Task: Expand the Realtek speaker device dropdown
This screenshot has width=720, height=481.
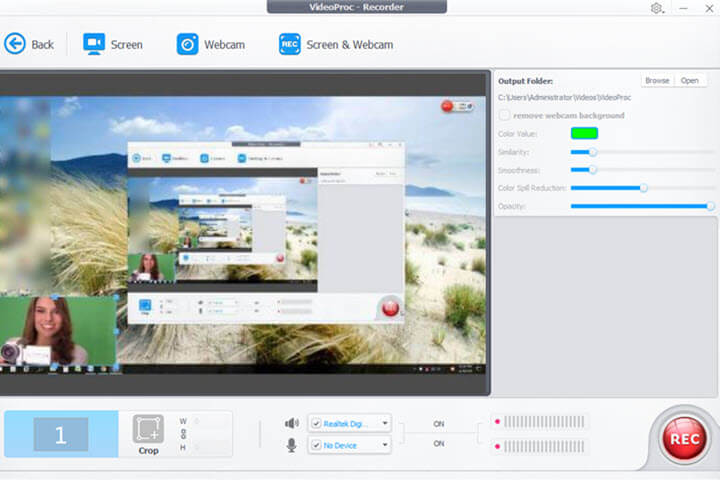Action: coord(385,423)
